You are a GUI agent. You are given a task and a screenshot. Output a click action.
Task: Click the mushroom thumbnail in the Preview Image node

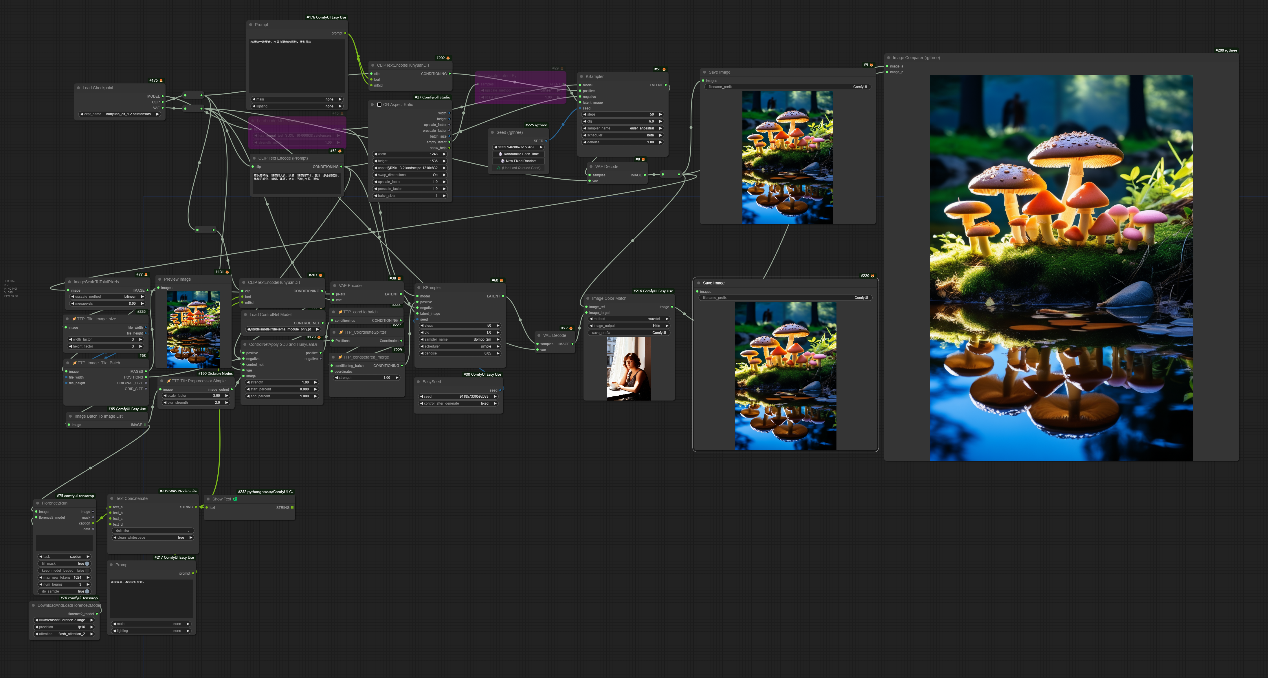pyautogui.click(x=192, y=329)
